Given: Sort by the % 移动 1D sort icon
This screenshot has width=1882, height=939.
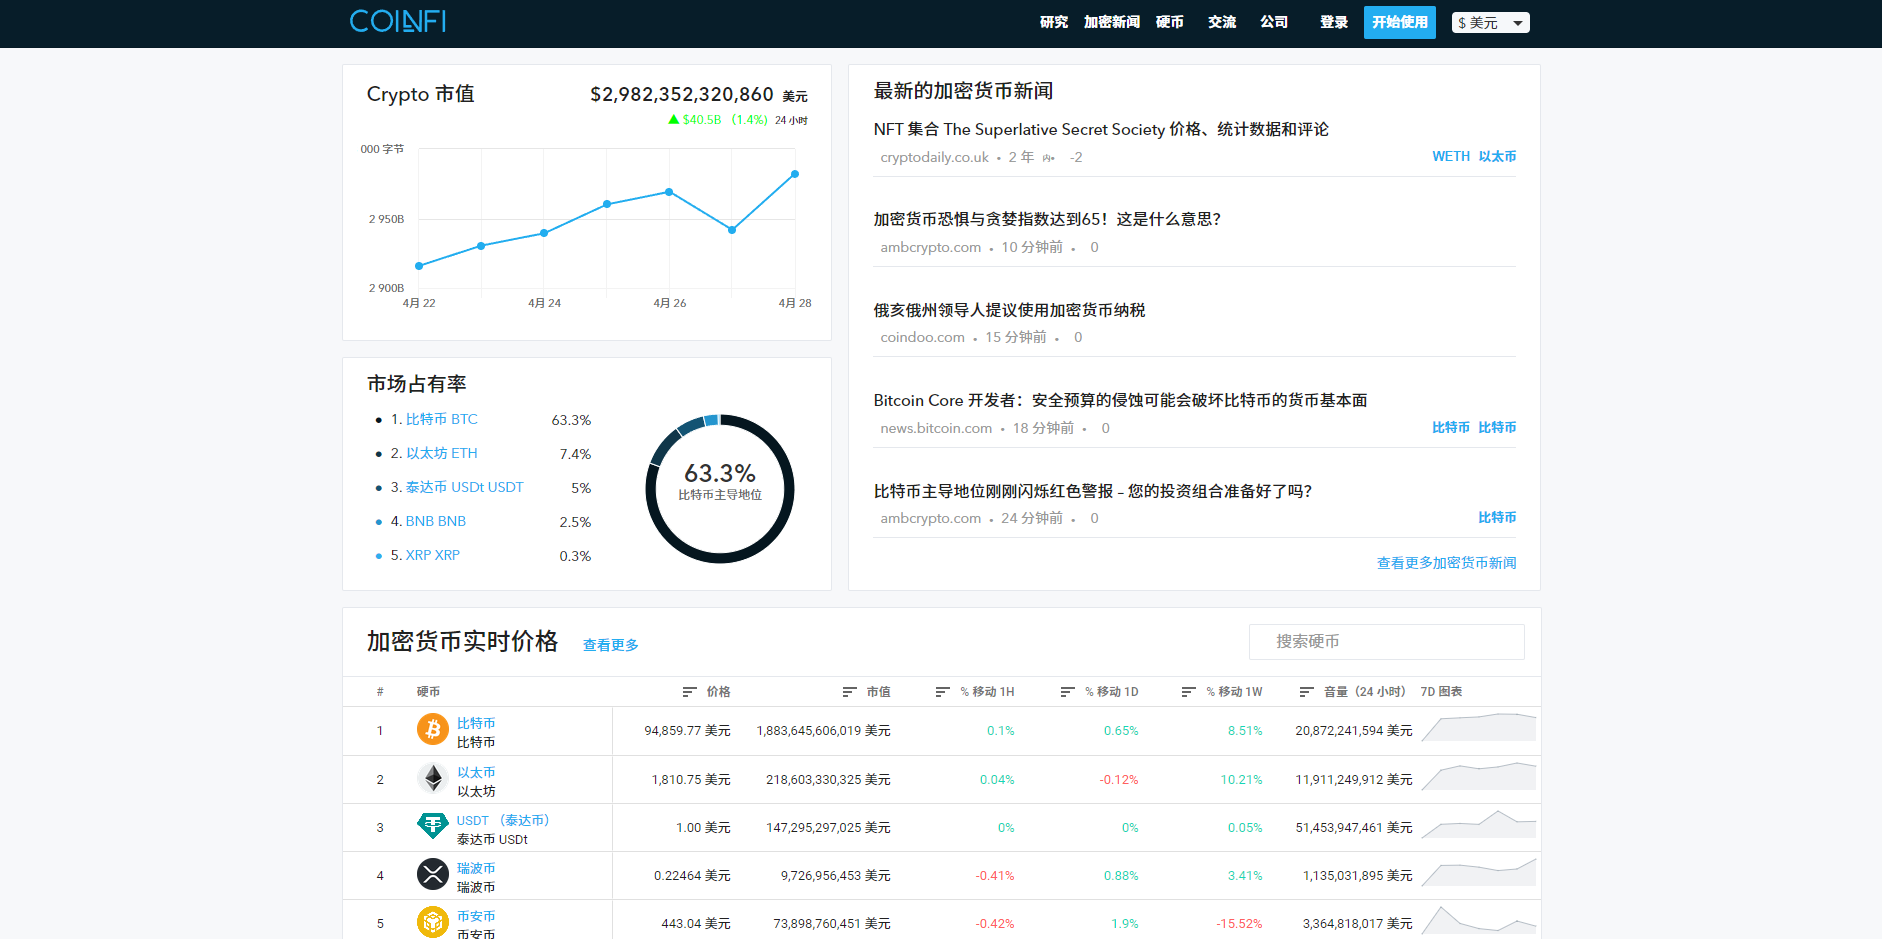Looking at the screenshot, I should click(x=1064, y=691).
